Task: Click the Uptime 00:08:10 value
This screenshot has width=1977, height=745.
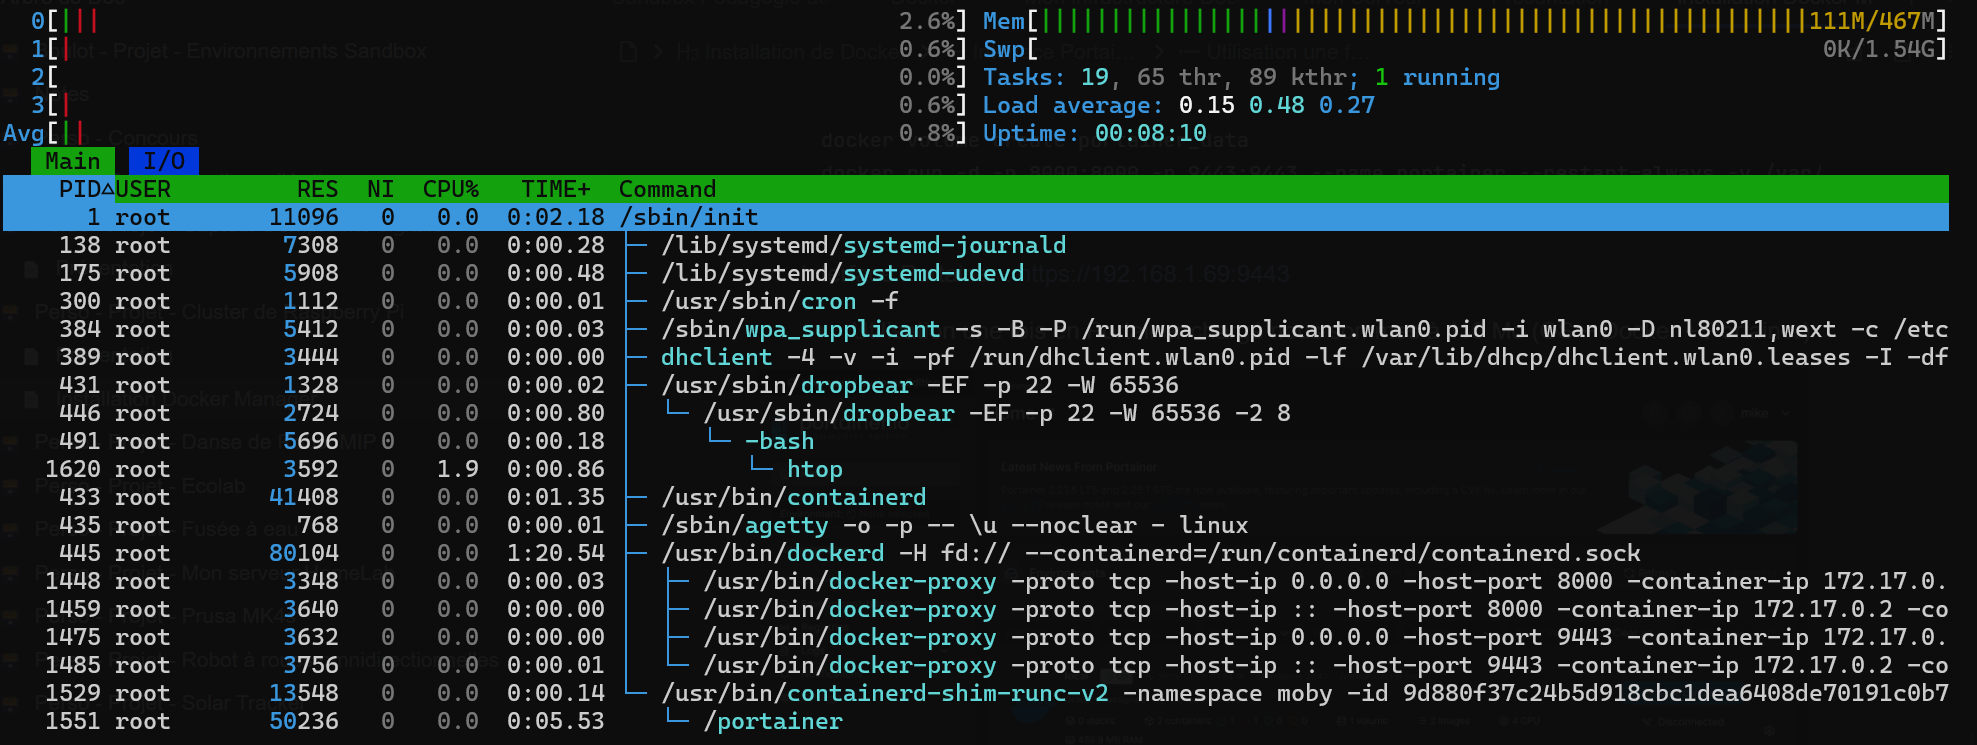Action: [x=1150, y=133]
